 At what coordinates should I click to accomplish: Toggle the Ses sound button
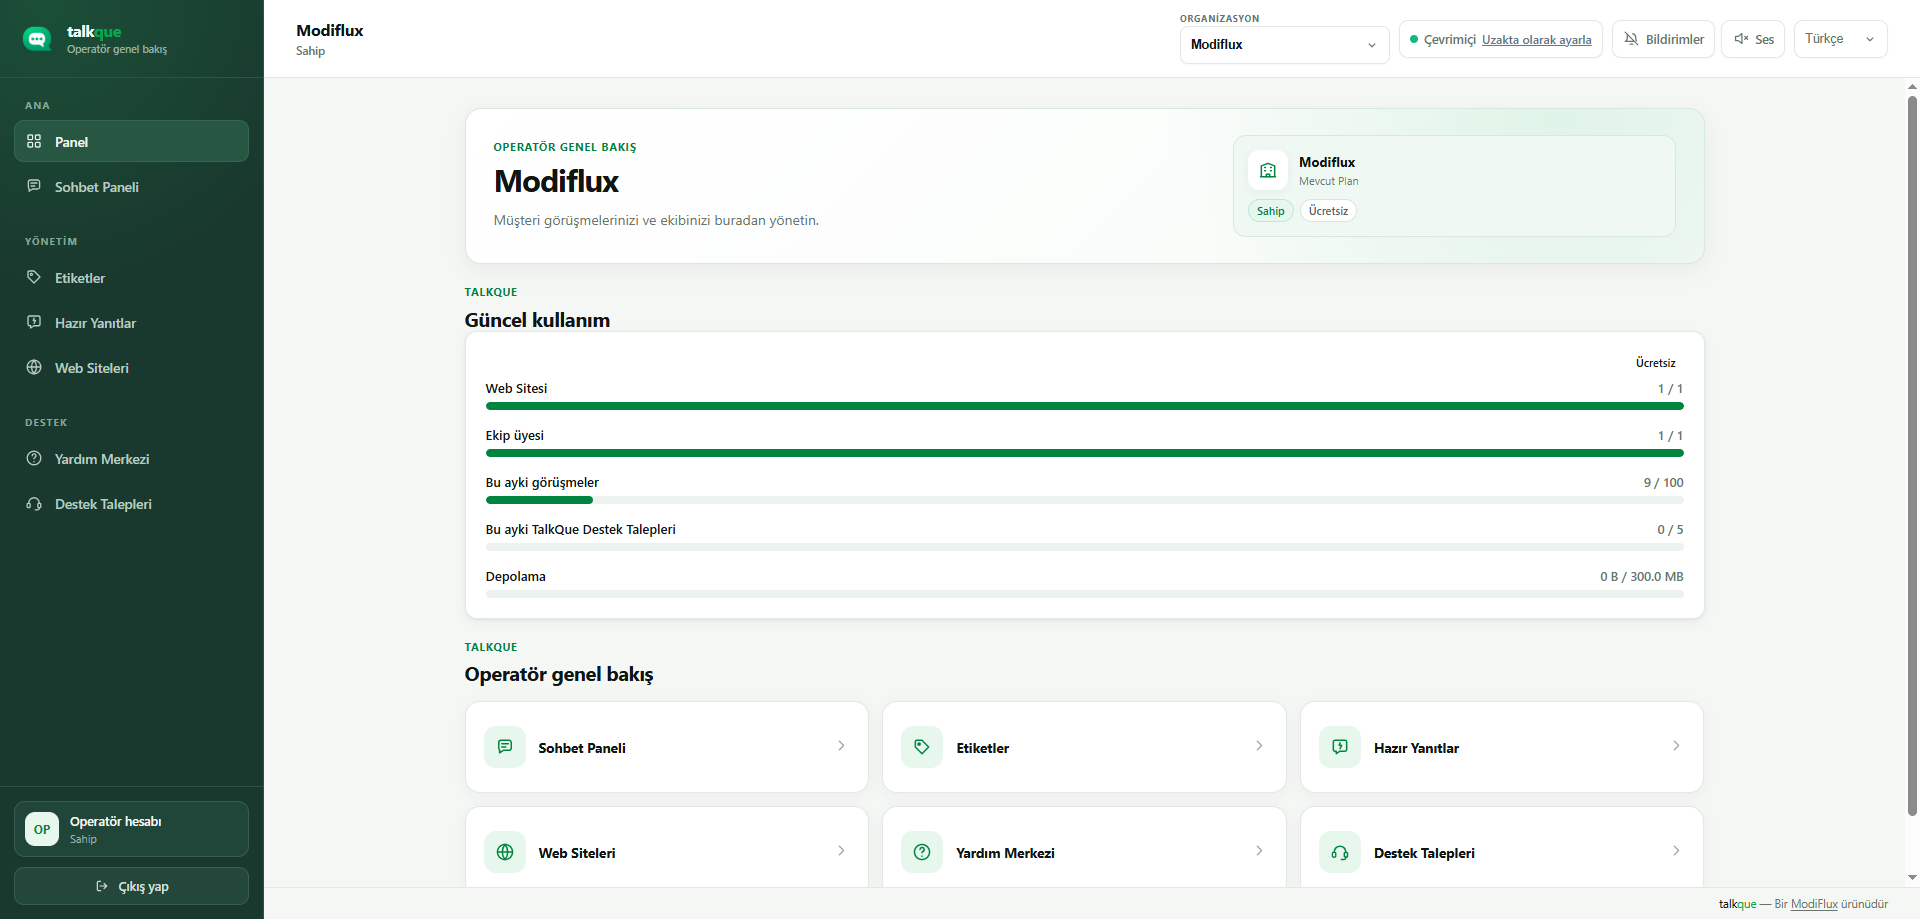1752,39
